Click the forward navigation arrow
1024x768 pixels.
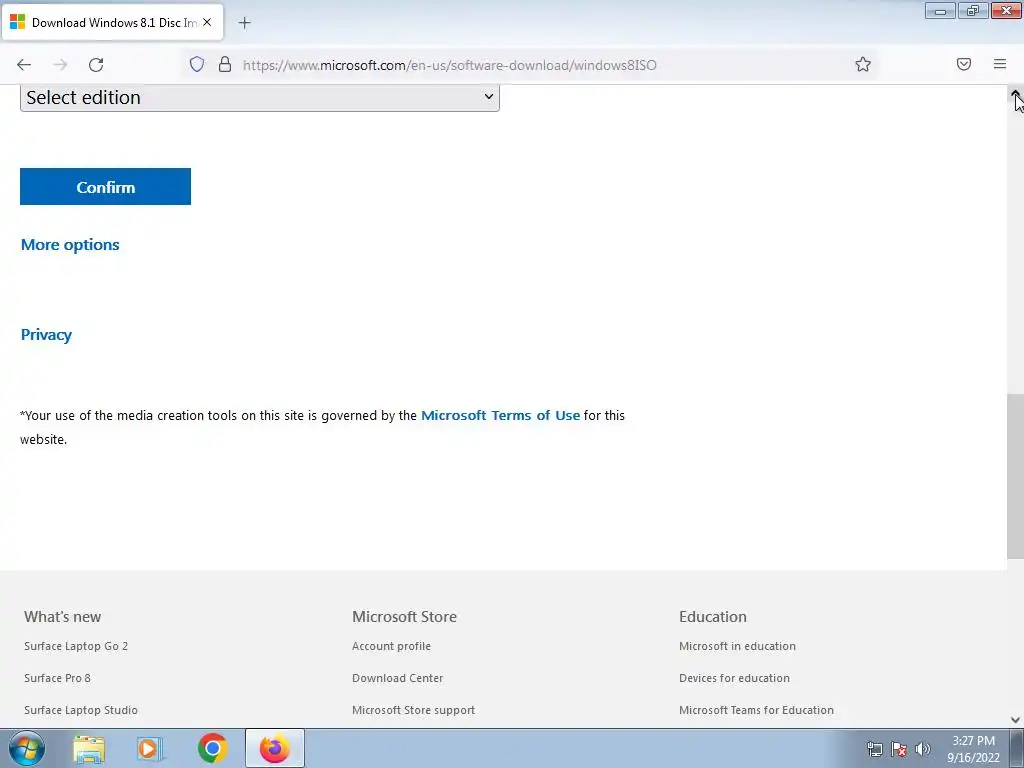60,64
